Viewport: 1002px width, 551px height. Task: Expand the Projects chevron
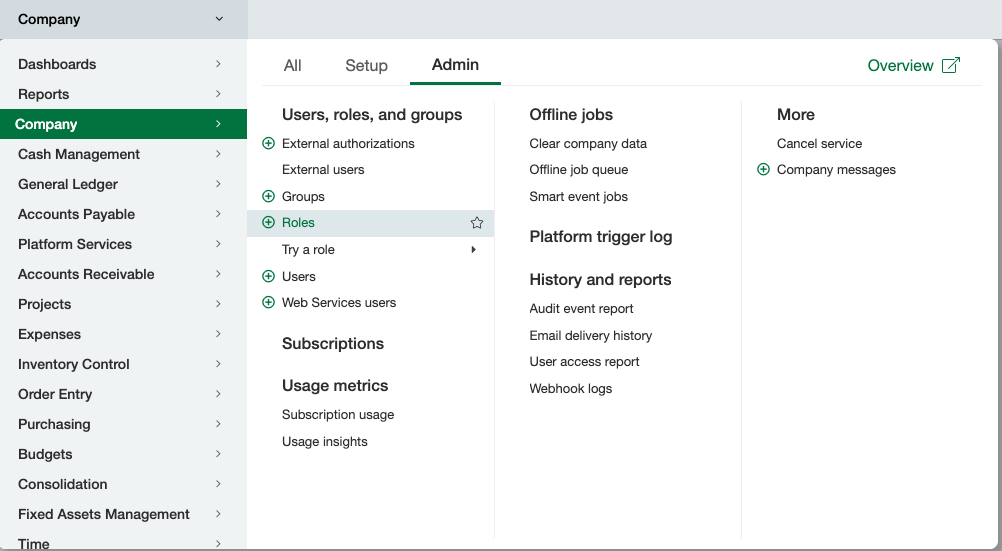click(x=218, y=304)
